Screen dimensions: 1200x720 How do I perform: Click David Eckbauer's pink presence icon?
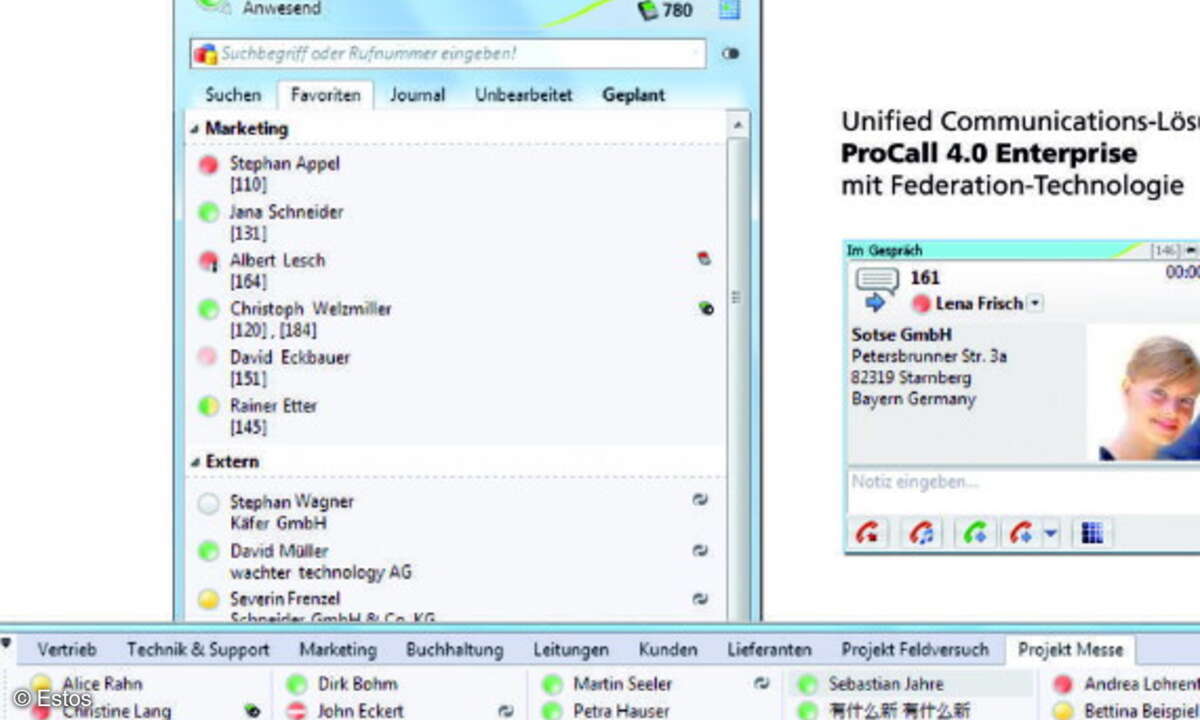tap(208, 358)
